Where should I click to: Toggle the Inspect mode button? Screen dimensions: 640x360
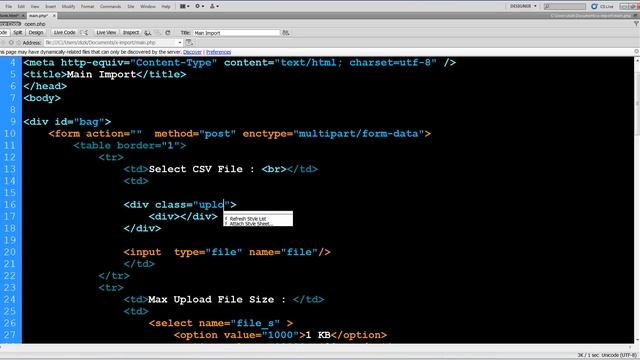[x=131, y=32]
